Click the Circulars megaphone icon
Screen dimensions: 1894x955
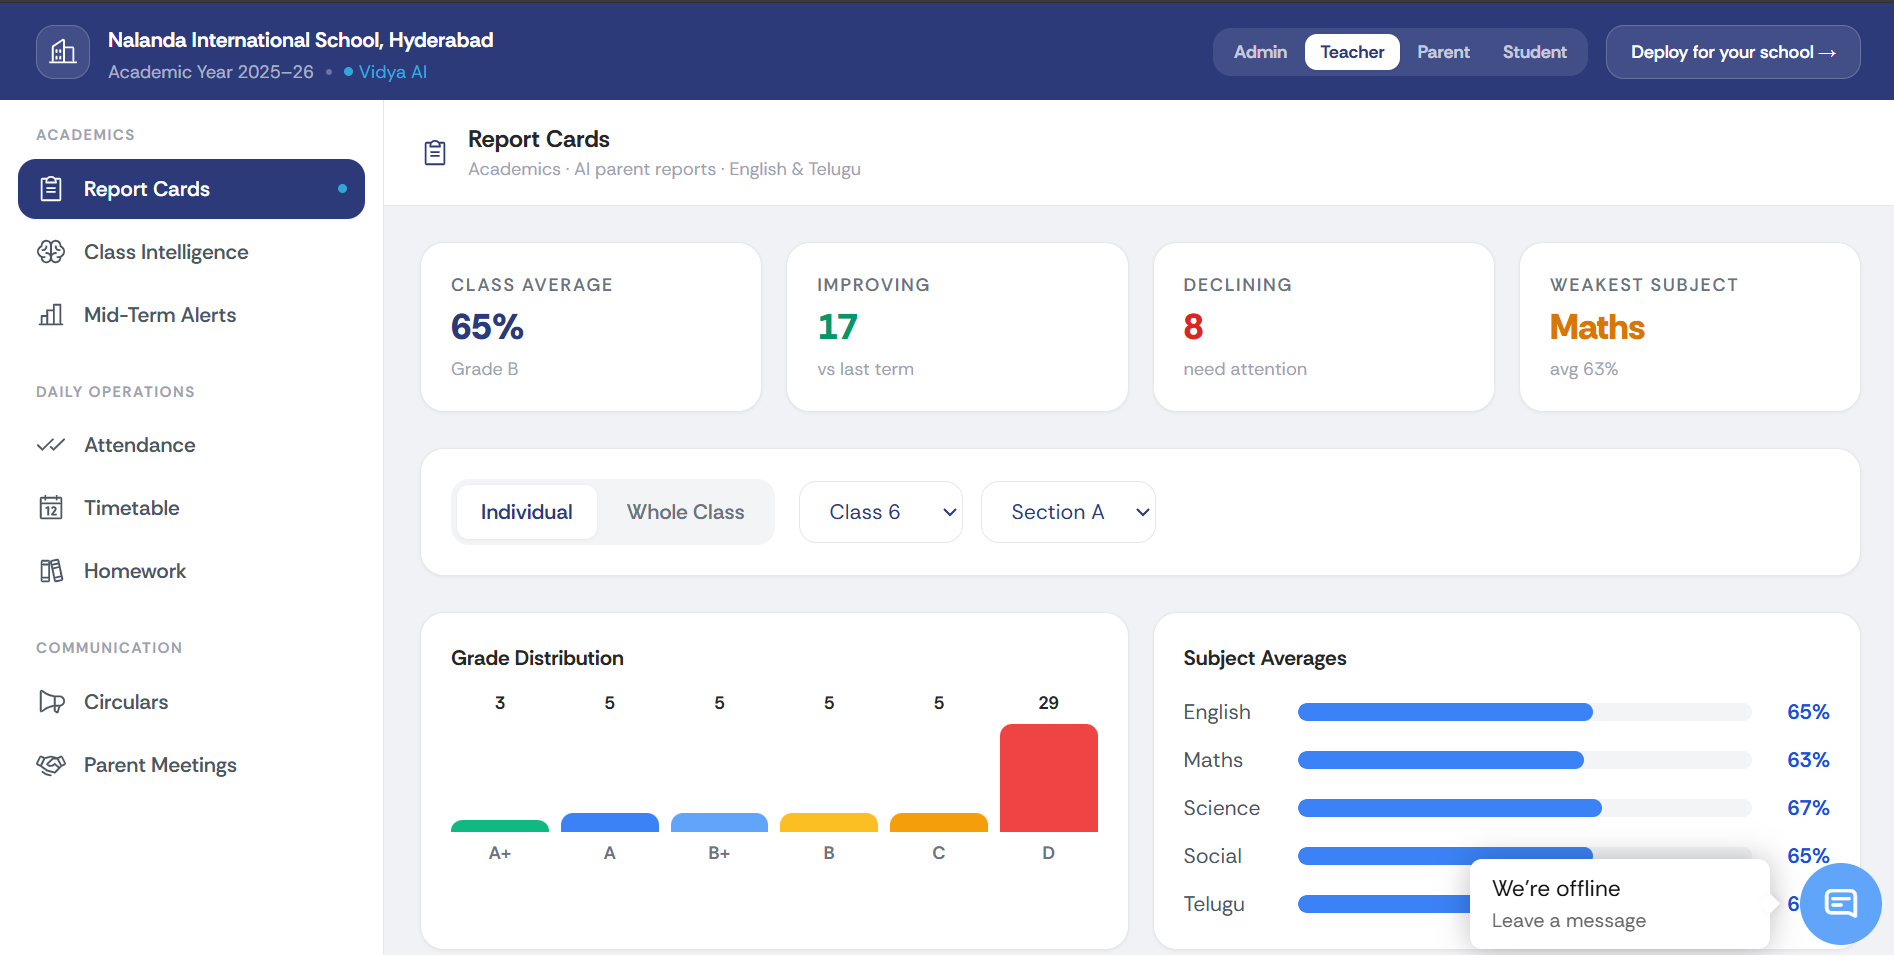(51, 702)
